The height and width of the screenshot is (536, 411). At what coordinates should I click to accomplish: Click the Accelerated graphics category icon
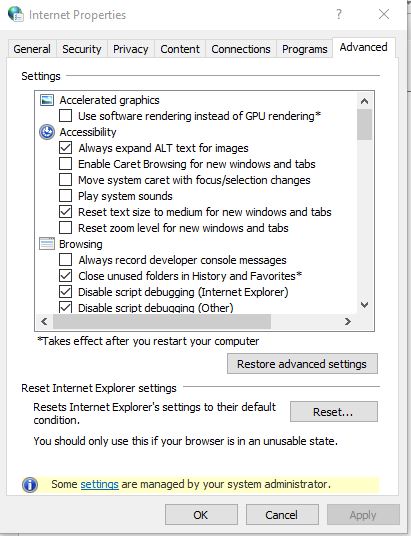click(x=47, y=100)
